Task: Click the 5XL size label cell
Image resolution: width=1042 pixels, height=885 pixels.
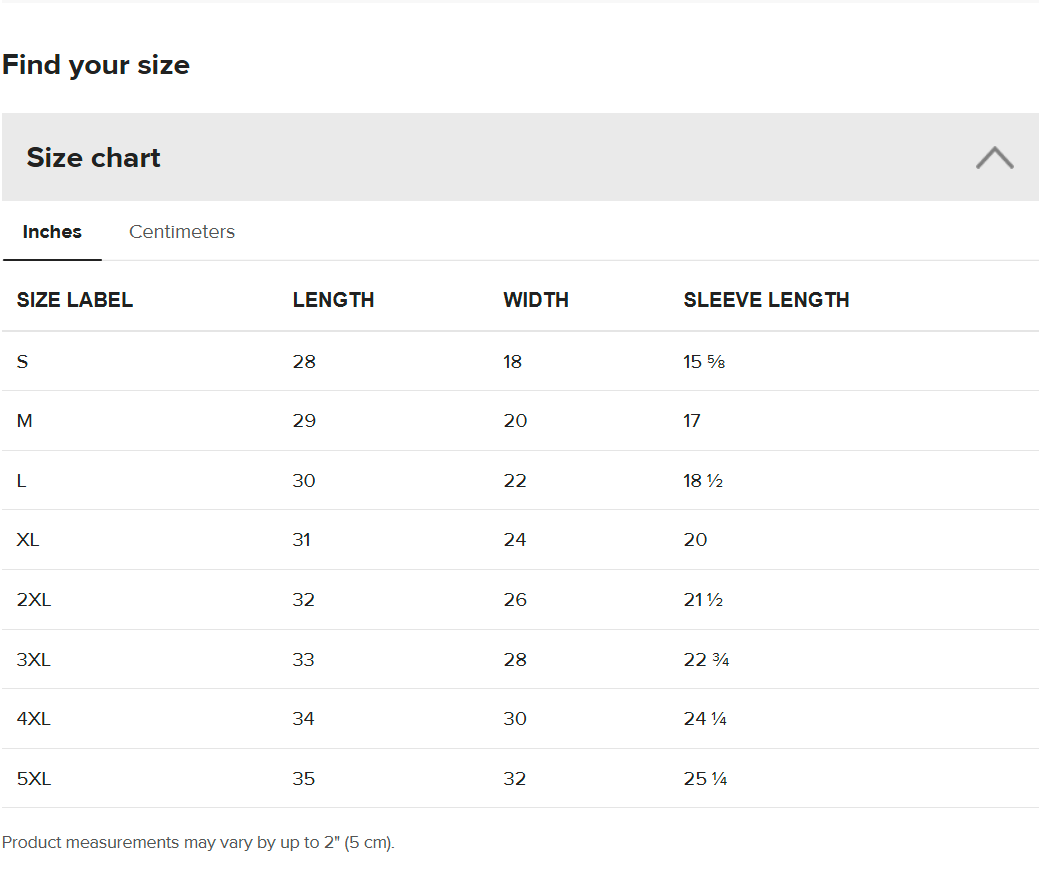Action: tap(34, 779)
